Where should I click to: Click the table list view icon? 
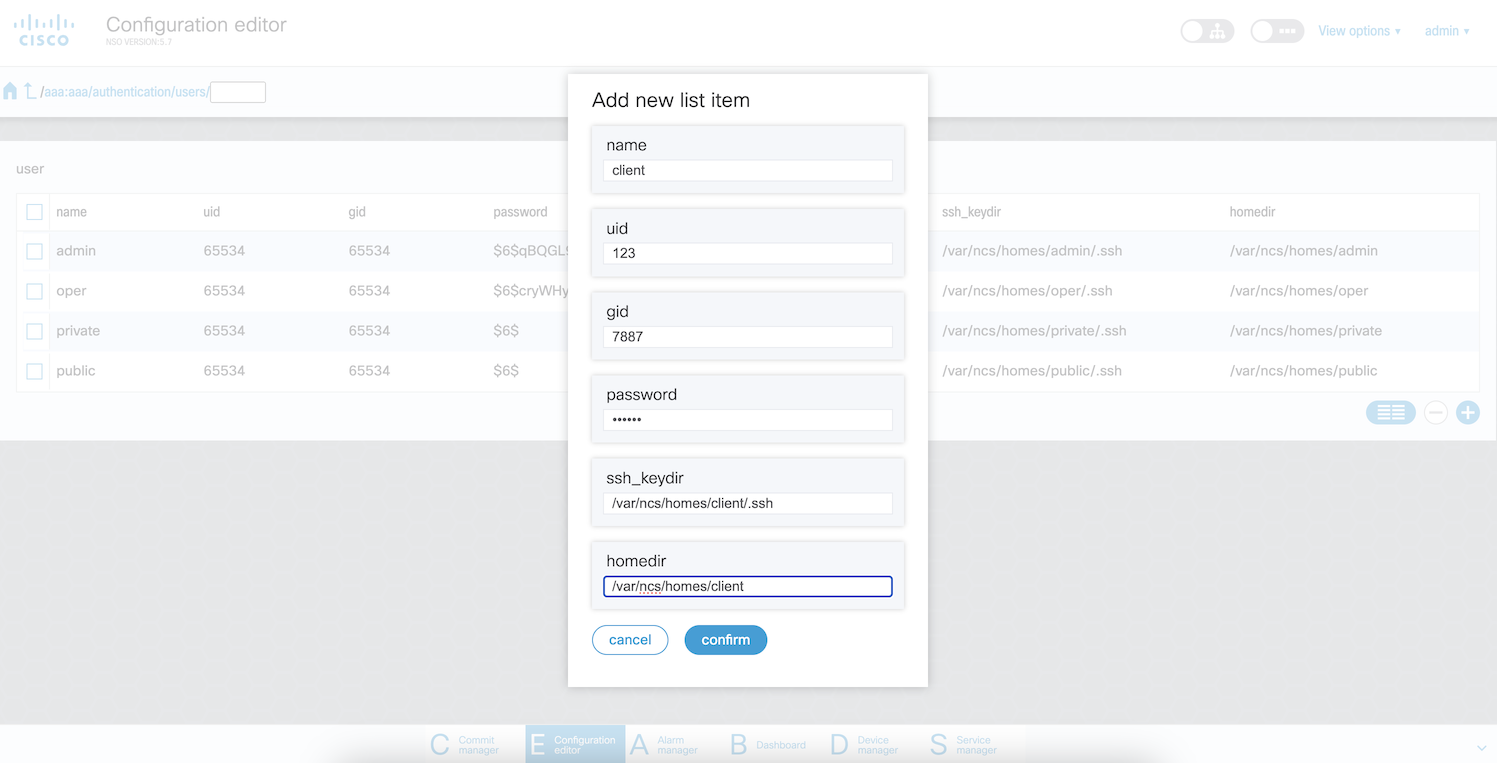[1390, 412]
